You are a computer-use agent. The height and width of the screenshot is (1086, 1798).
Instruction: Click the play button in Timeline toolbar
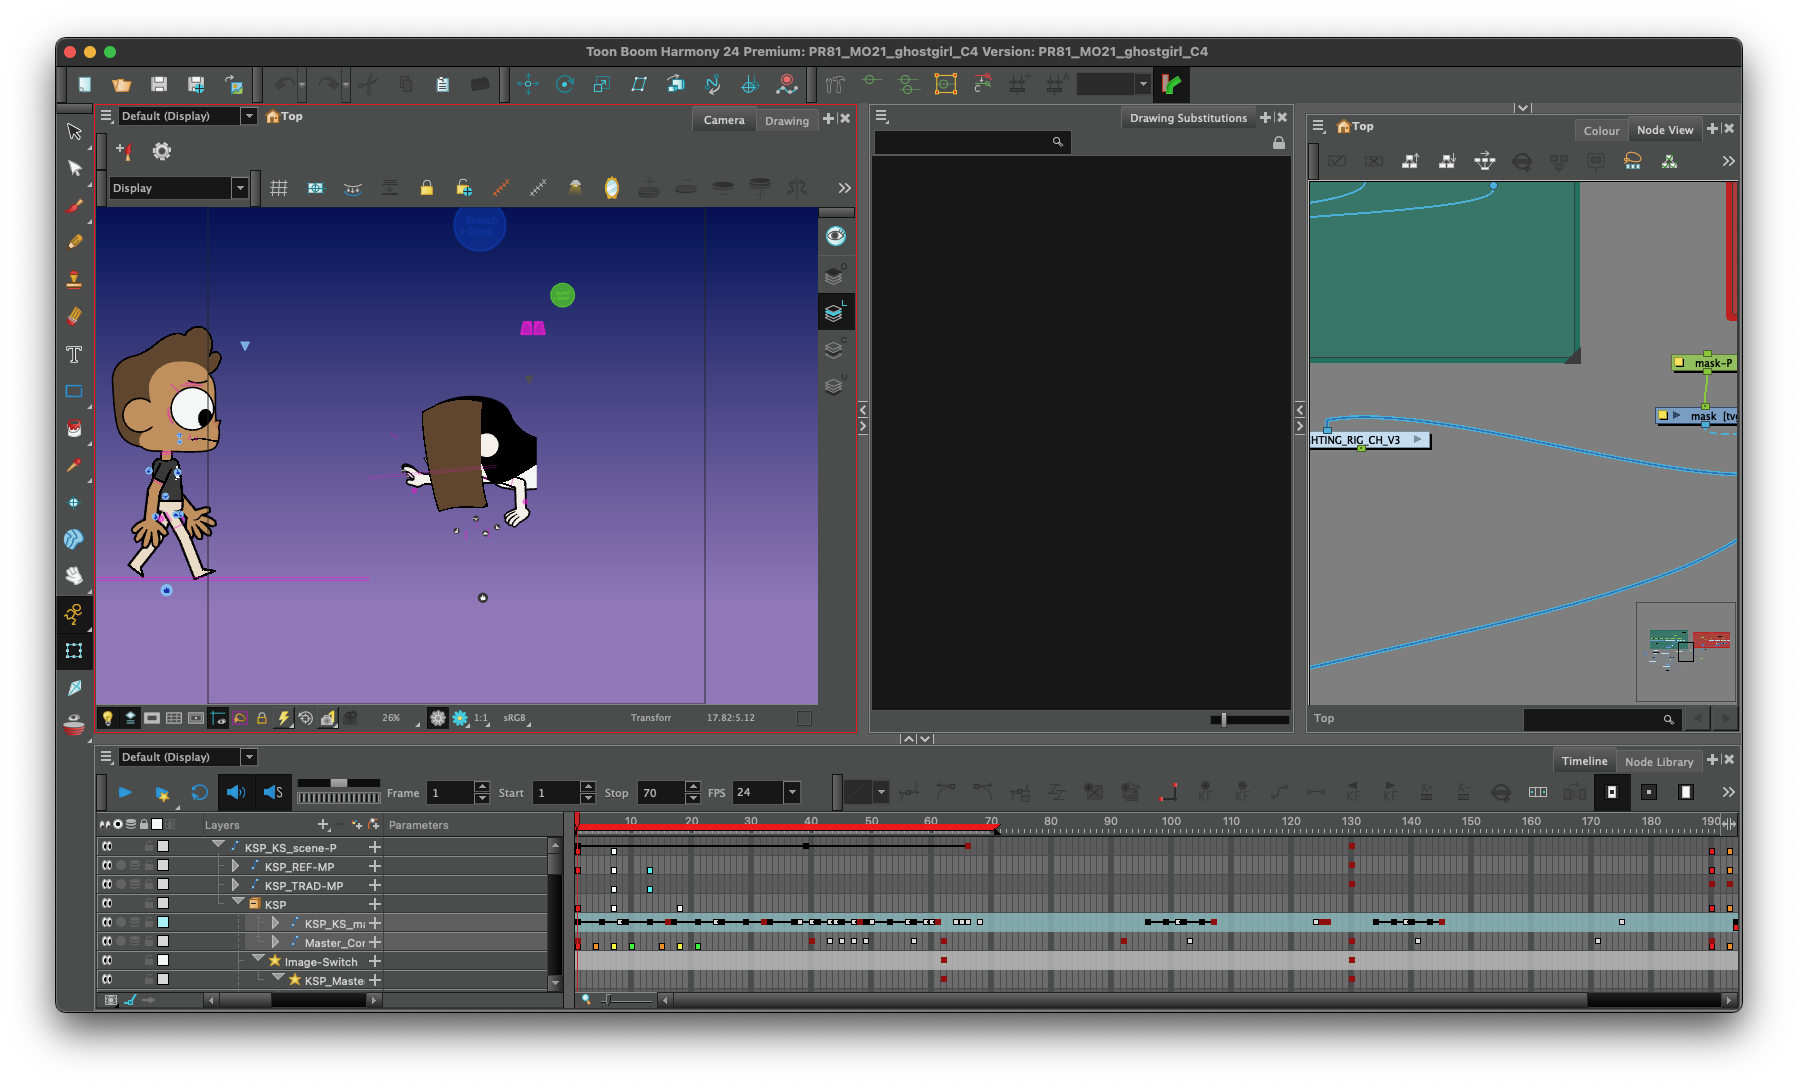[x=125, y=792]
